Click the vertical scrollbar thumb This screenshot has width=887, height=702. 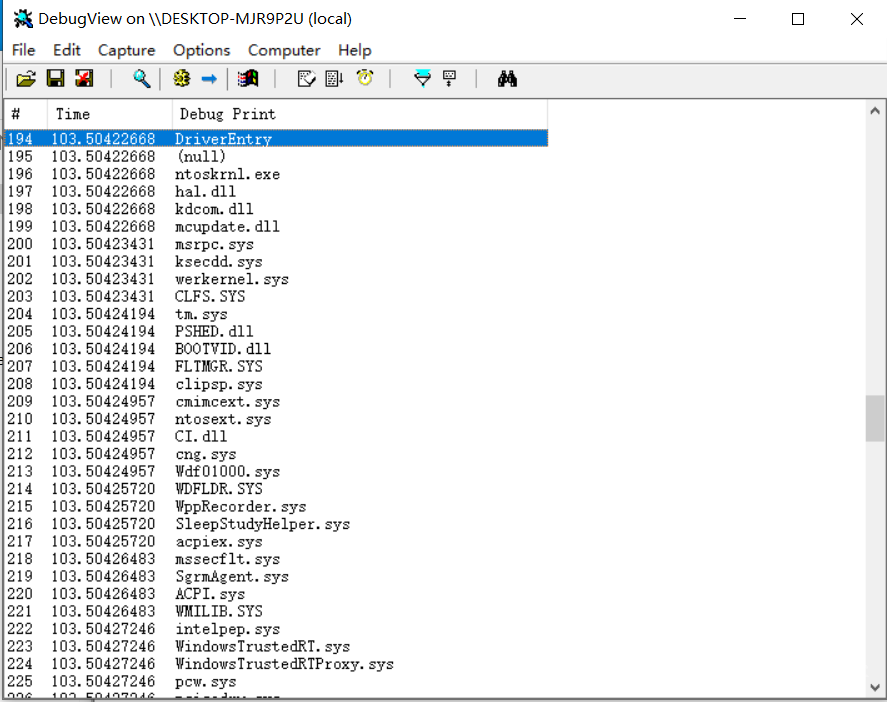point(875,418)
